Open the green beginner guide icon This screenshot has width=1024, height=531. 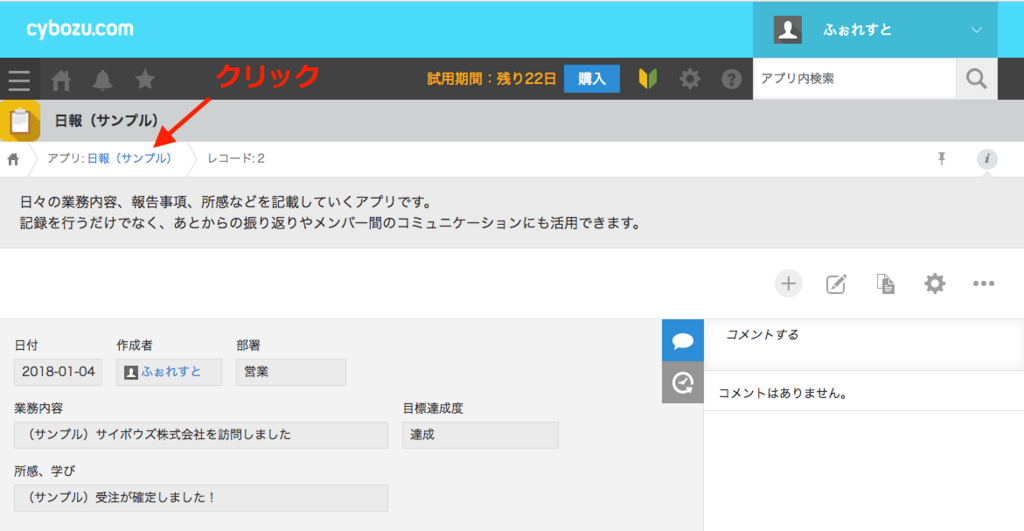tap(647, 79)
